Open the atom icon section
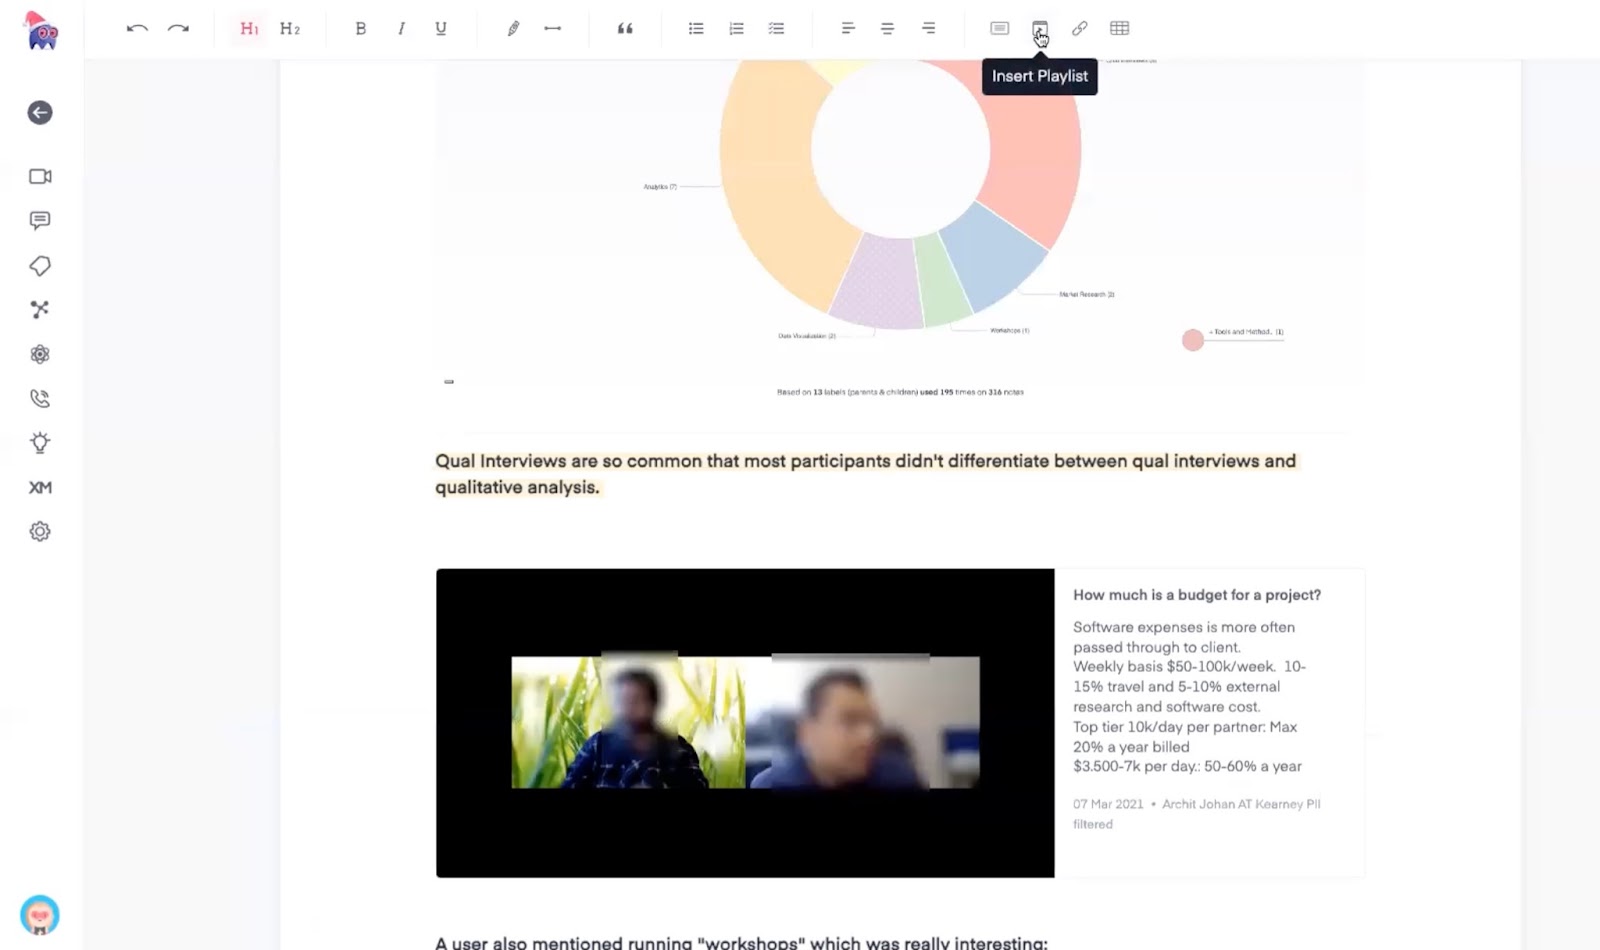Image resolution: width=1600 pixels, height=950 pixels. click(x=40, y=354)
